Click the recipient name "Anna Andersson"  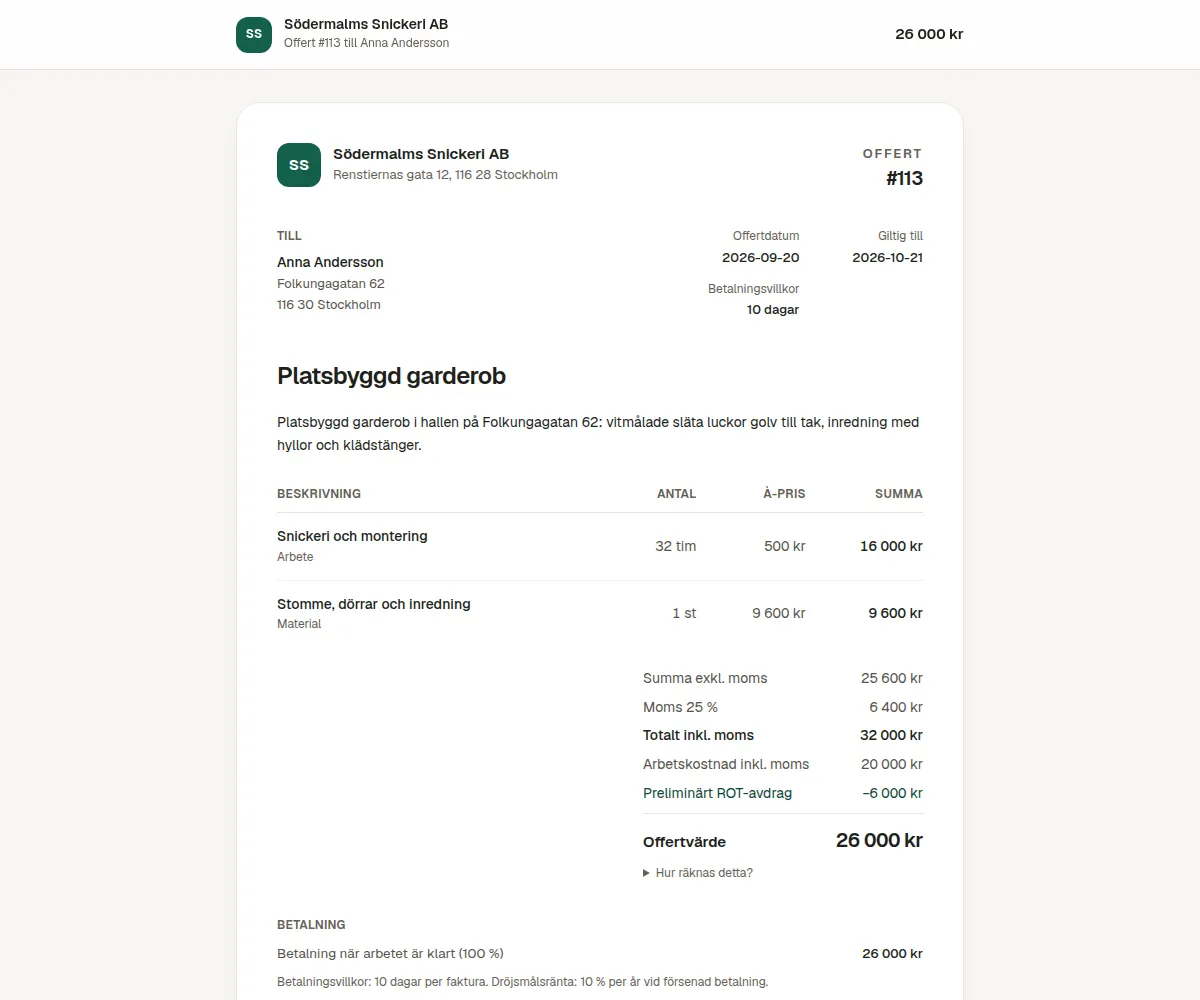click(x=330, y=262)
